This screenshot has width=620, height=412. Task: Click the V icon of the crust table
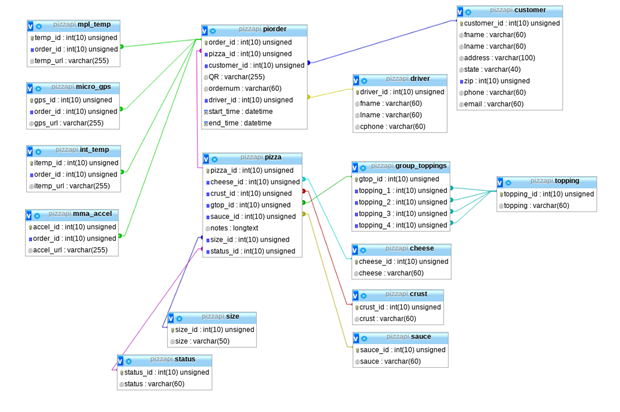[355, 296]
